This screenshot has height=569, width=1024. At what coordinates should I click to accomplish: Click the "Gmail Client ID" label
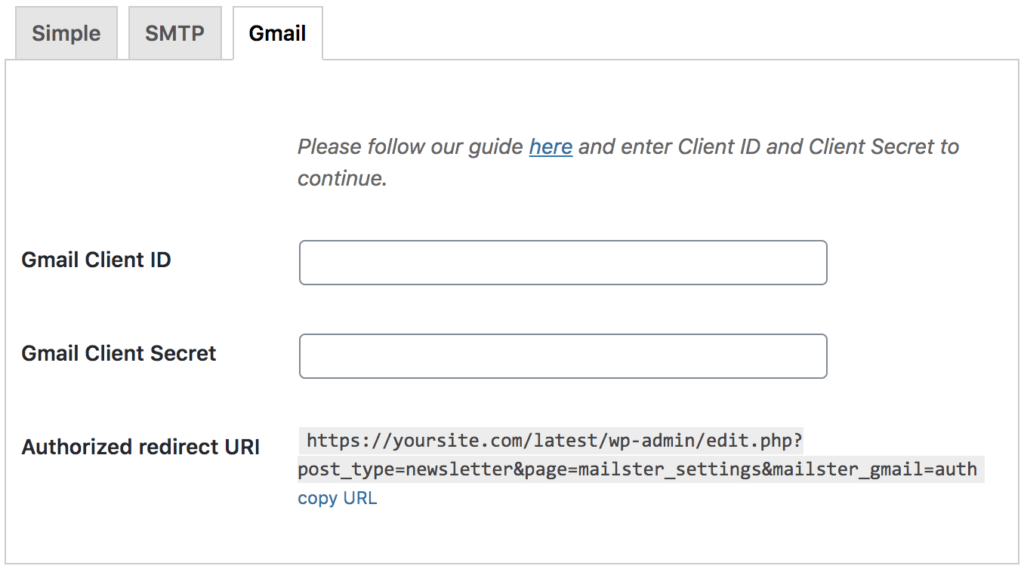point(96,260)
